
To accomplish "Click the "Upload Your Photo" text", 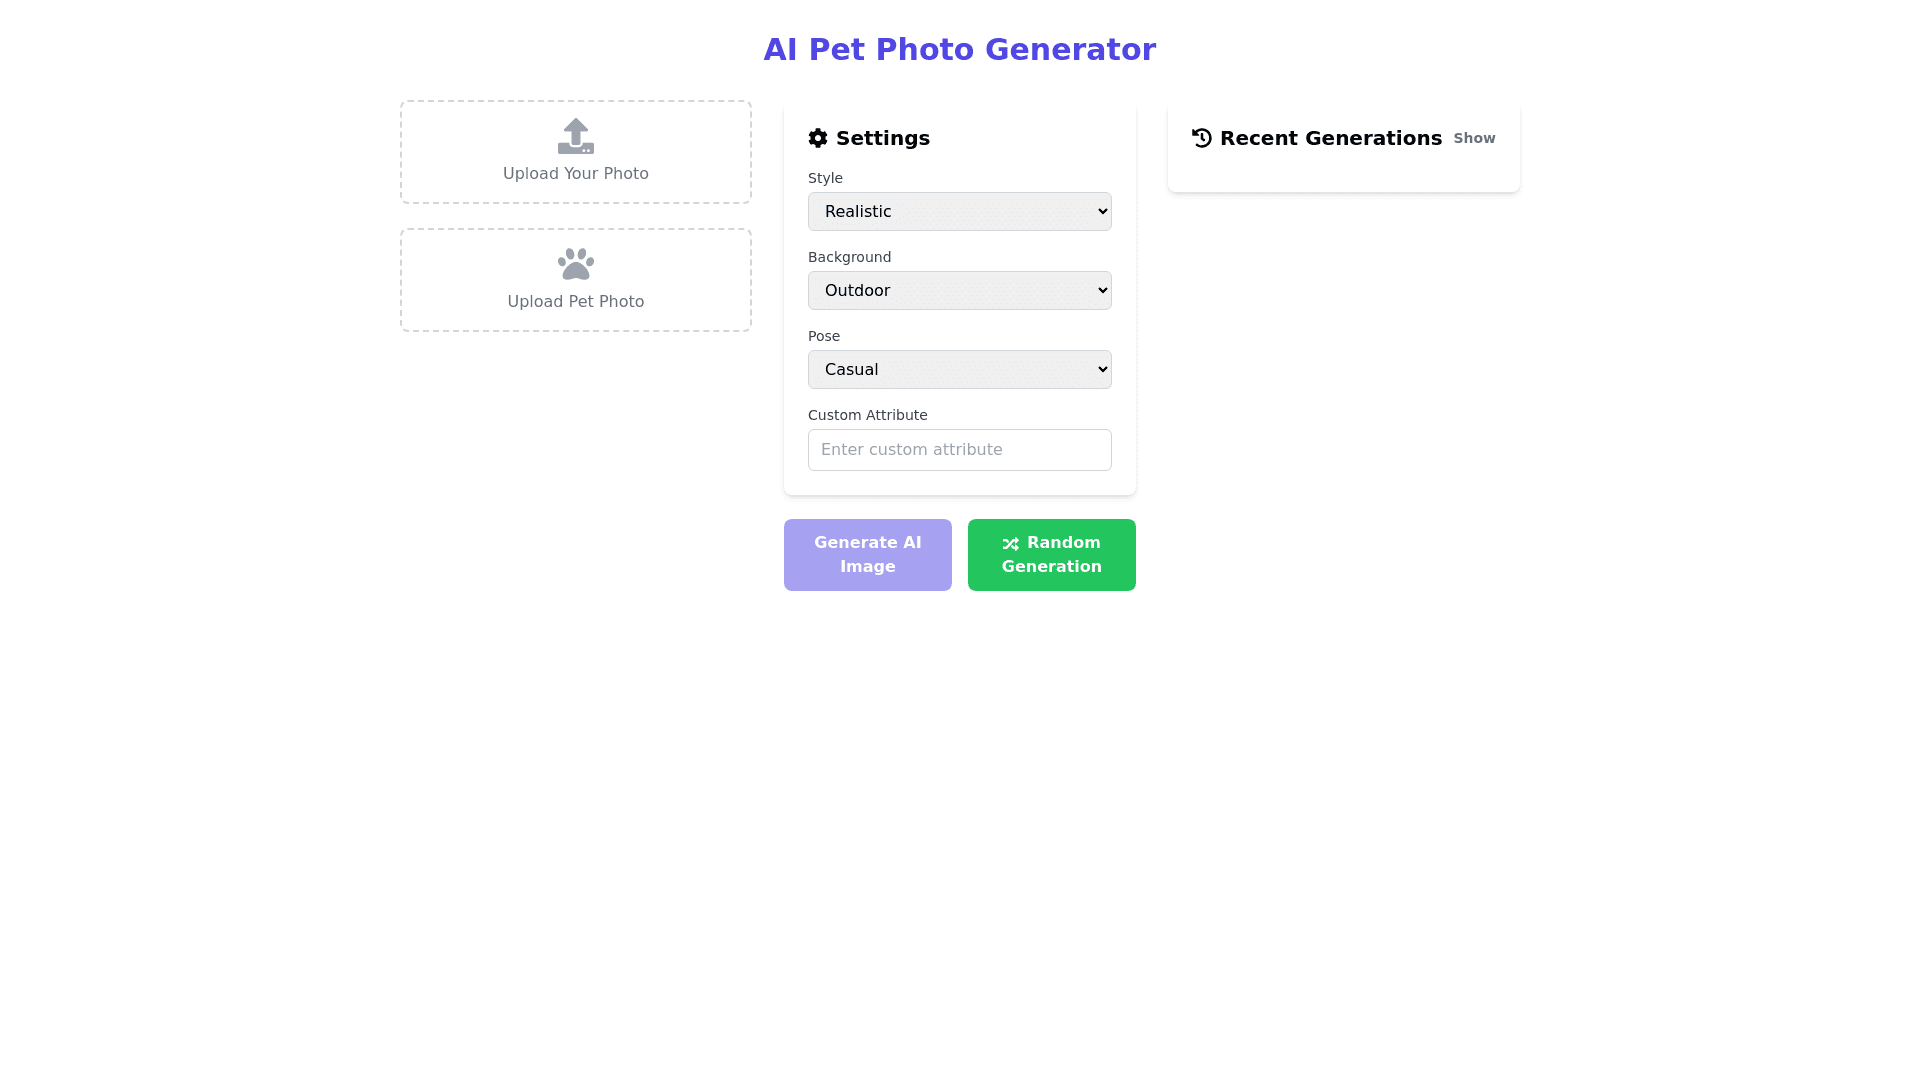I will pyautogui.click(x=576, y=174).
